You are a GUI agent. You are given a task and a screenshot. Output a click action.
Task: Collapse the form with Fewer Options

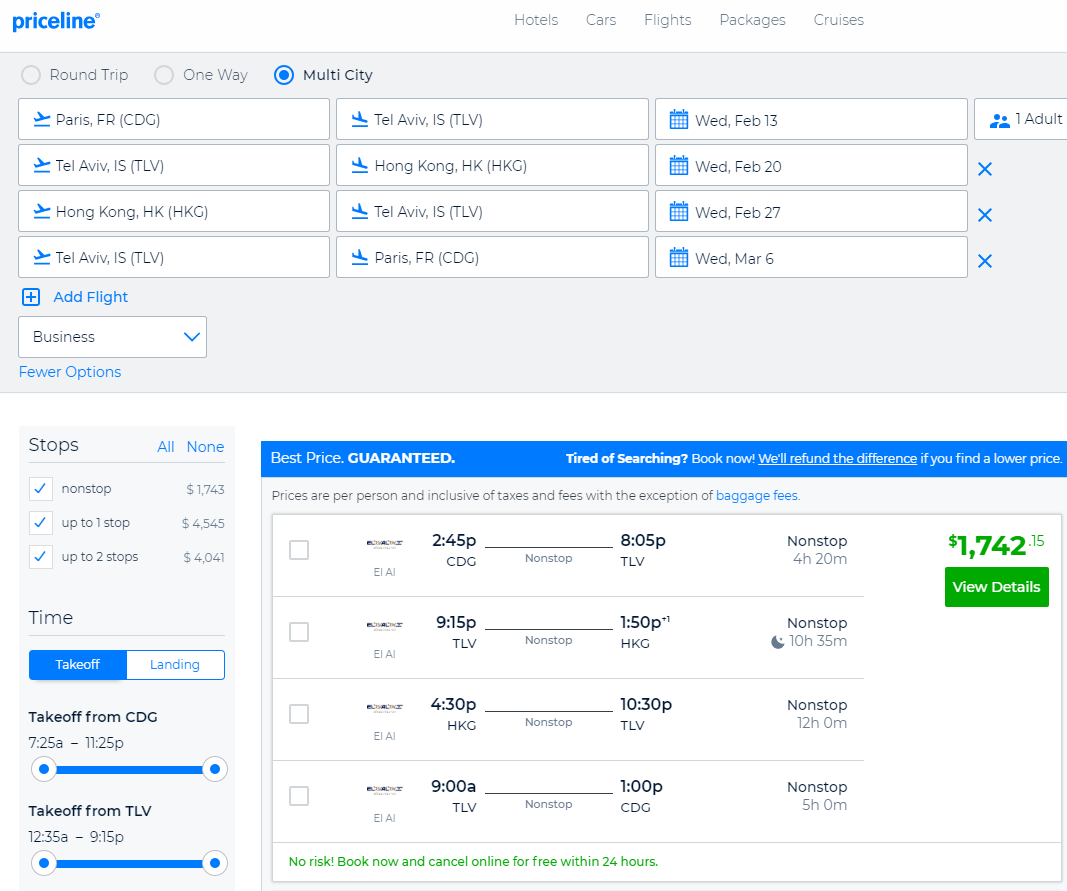click(70, 372)
